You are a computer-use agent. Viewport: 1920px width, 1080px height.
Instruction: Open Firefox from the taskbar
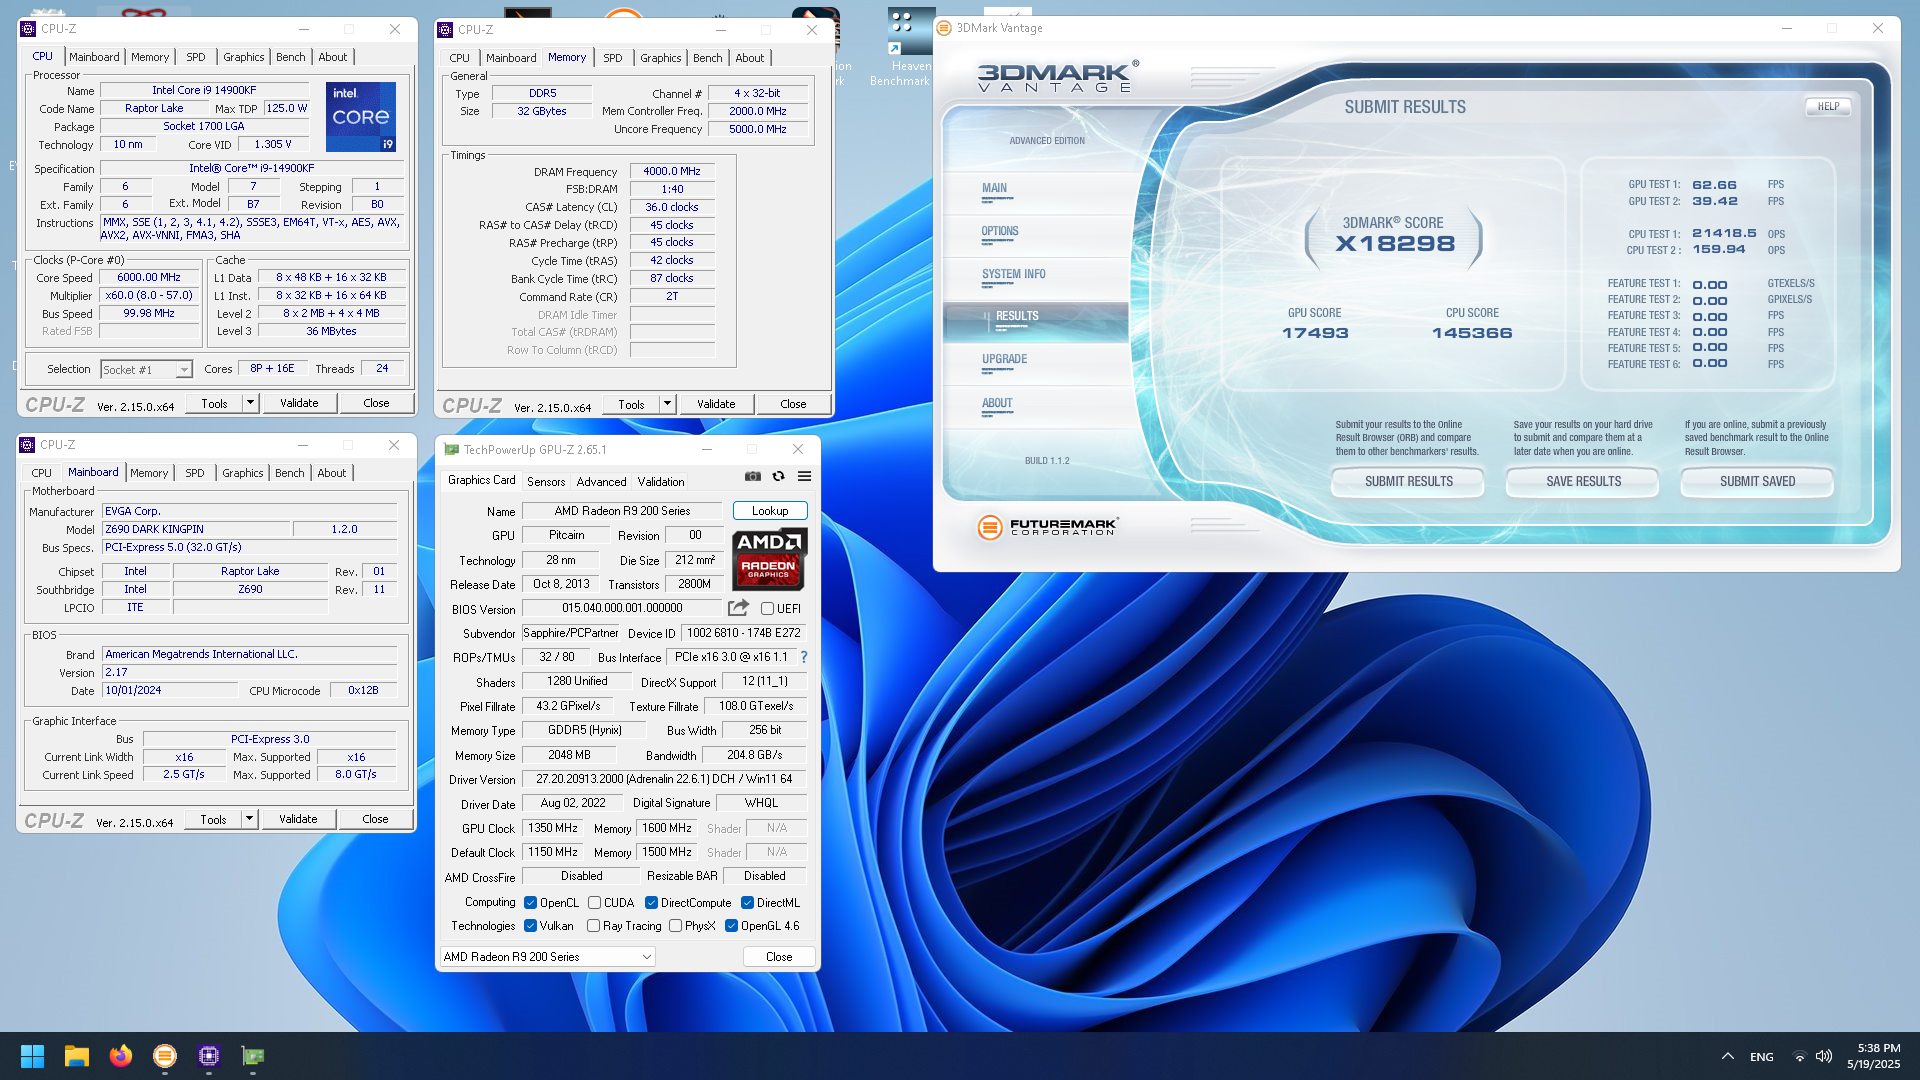coord(121,1056)
